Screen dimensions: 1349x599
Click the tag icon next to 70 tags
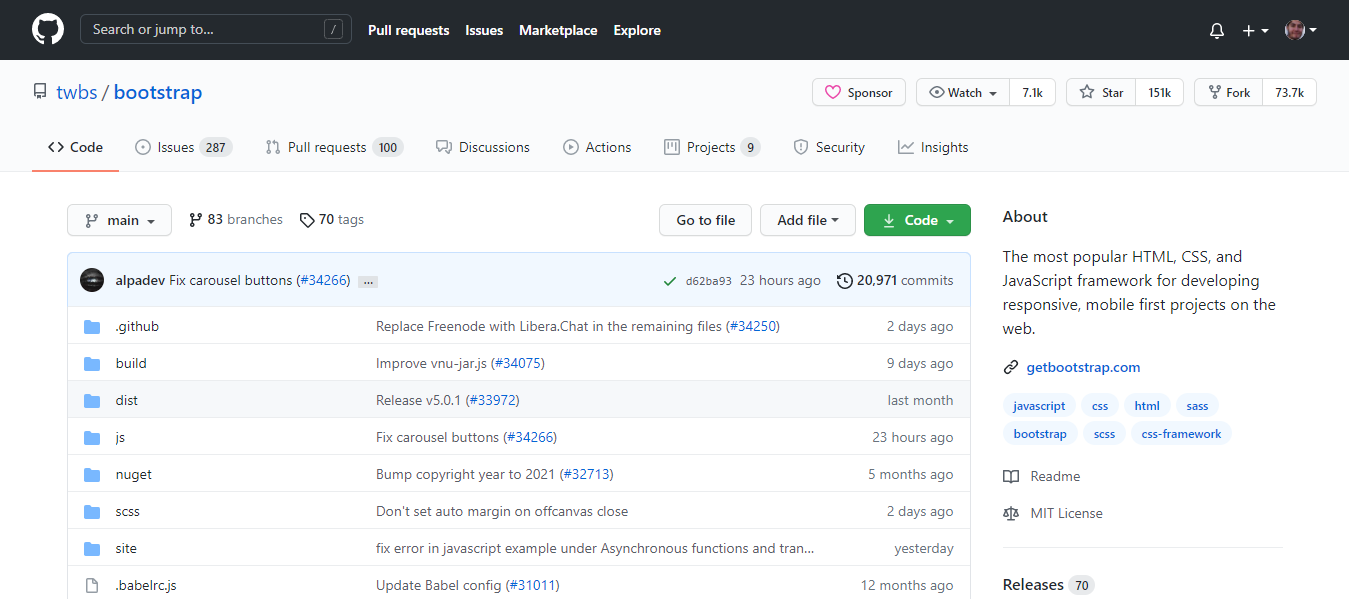click(307, 219)
